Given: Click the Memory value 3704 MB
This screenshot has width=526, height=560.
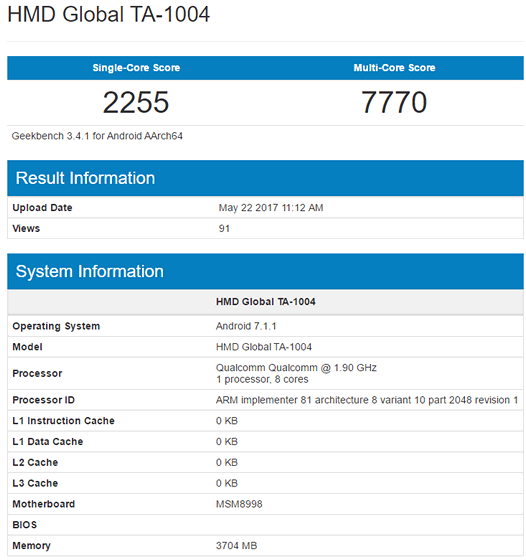Looking at the screenshot, I should 236,546.
